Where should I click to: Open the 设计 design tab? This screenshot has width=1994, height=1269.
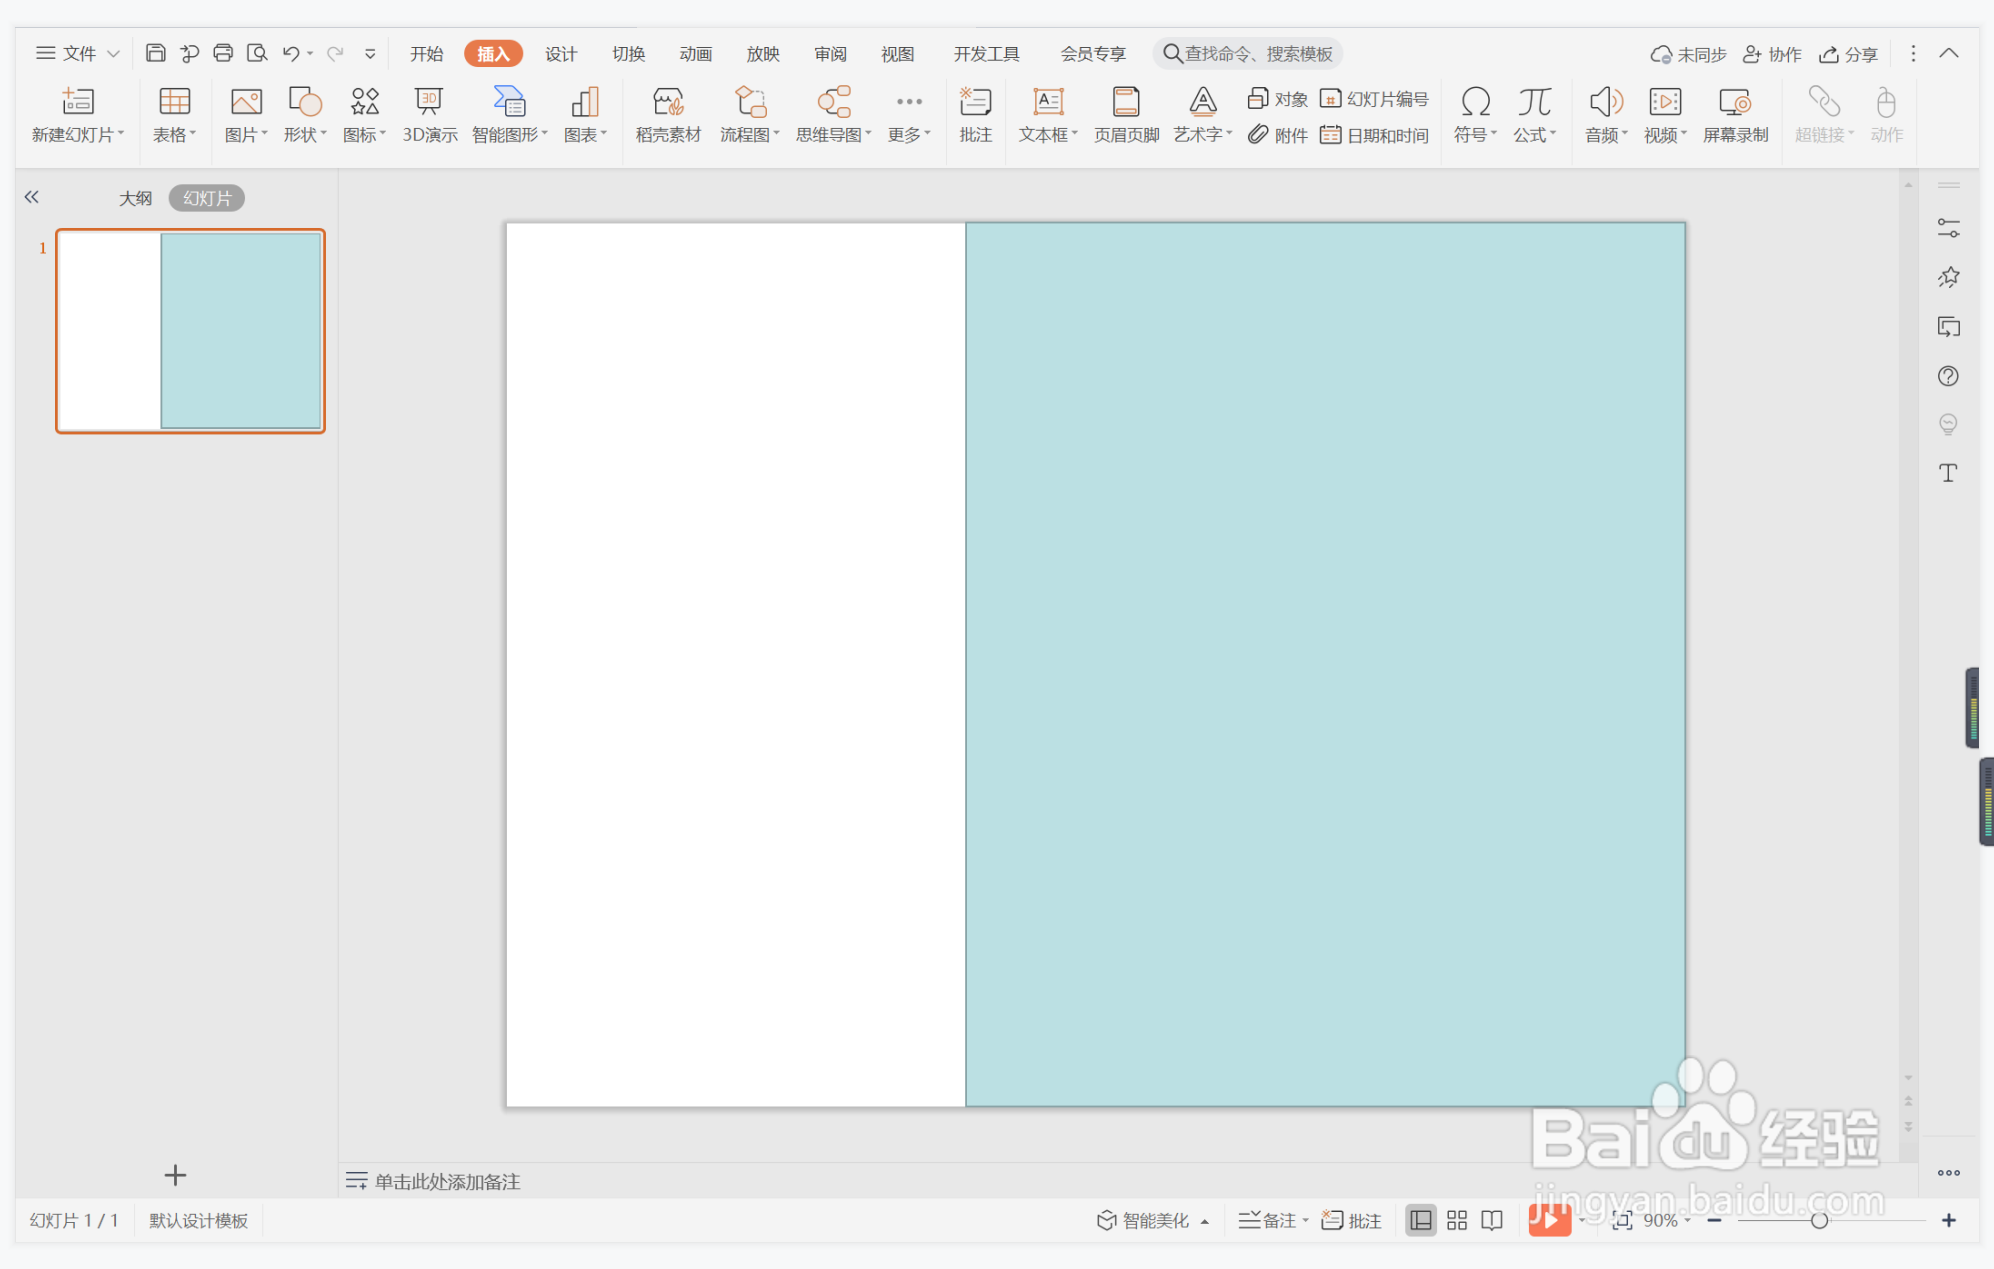(560, 54)
